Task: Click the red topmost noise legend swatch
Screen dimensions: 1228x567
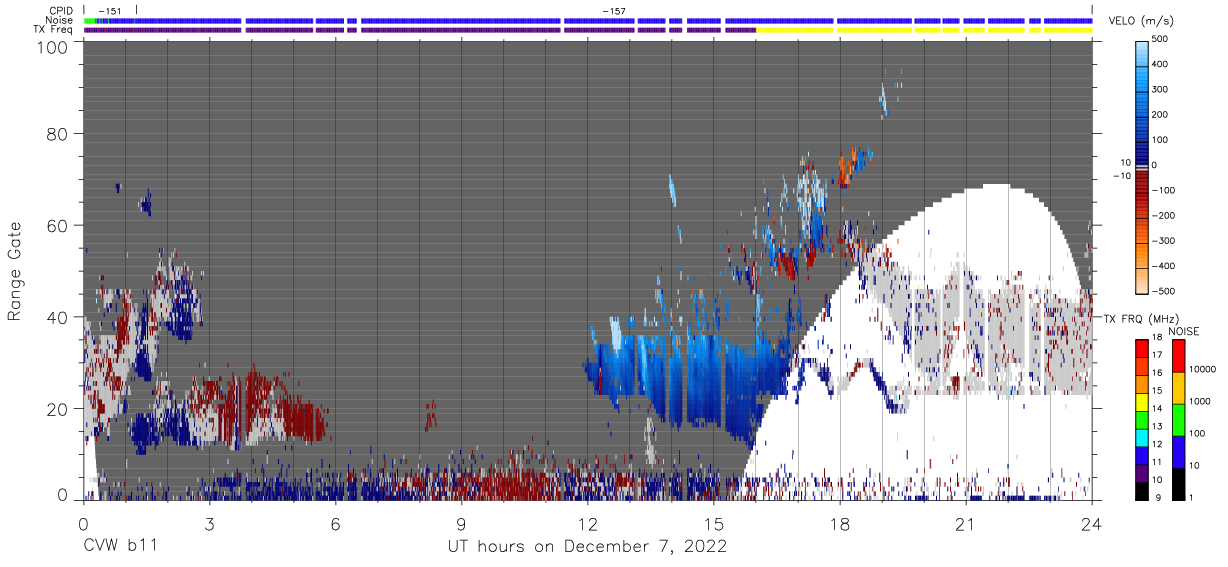Action: point(1179,356)
